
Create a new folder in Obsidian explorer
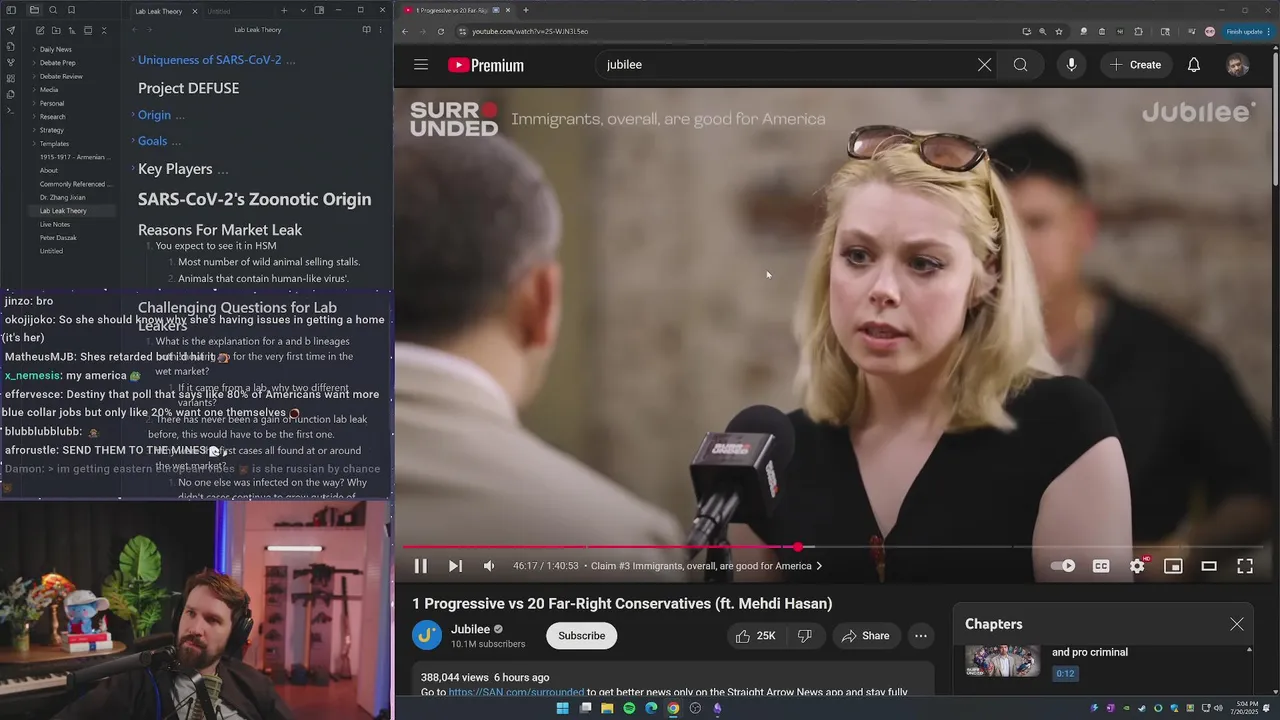[x=55, y=31]
